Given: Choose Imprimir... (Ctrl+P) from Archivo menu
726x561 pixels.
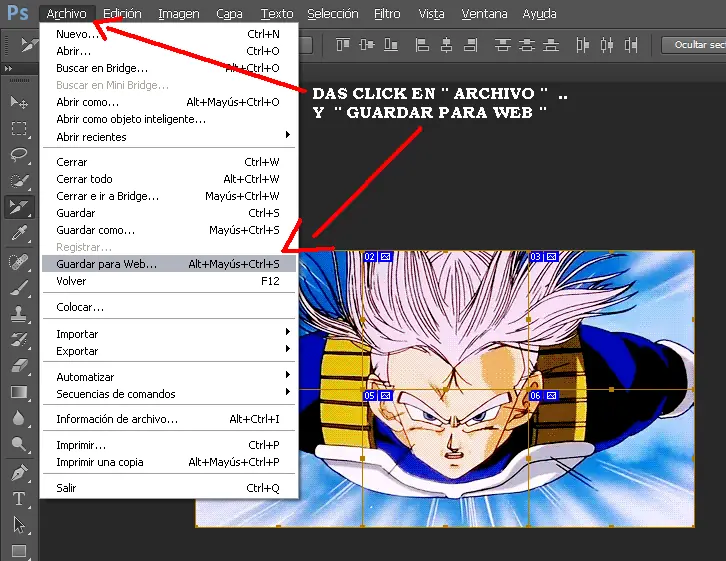Looking at the screenshot, I should tap(169, 445).
